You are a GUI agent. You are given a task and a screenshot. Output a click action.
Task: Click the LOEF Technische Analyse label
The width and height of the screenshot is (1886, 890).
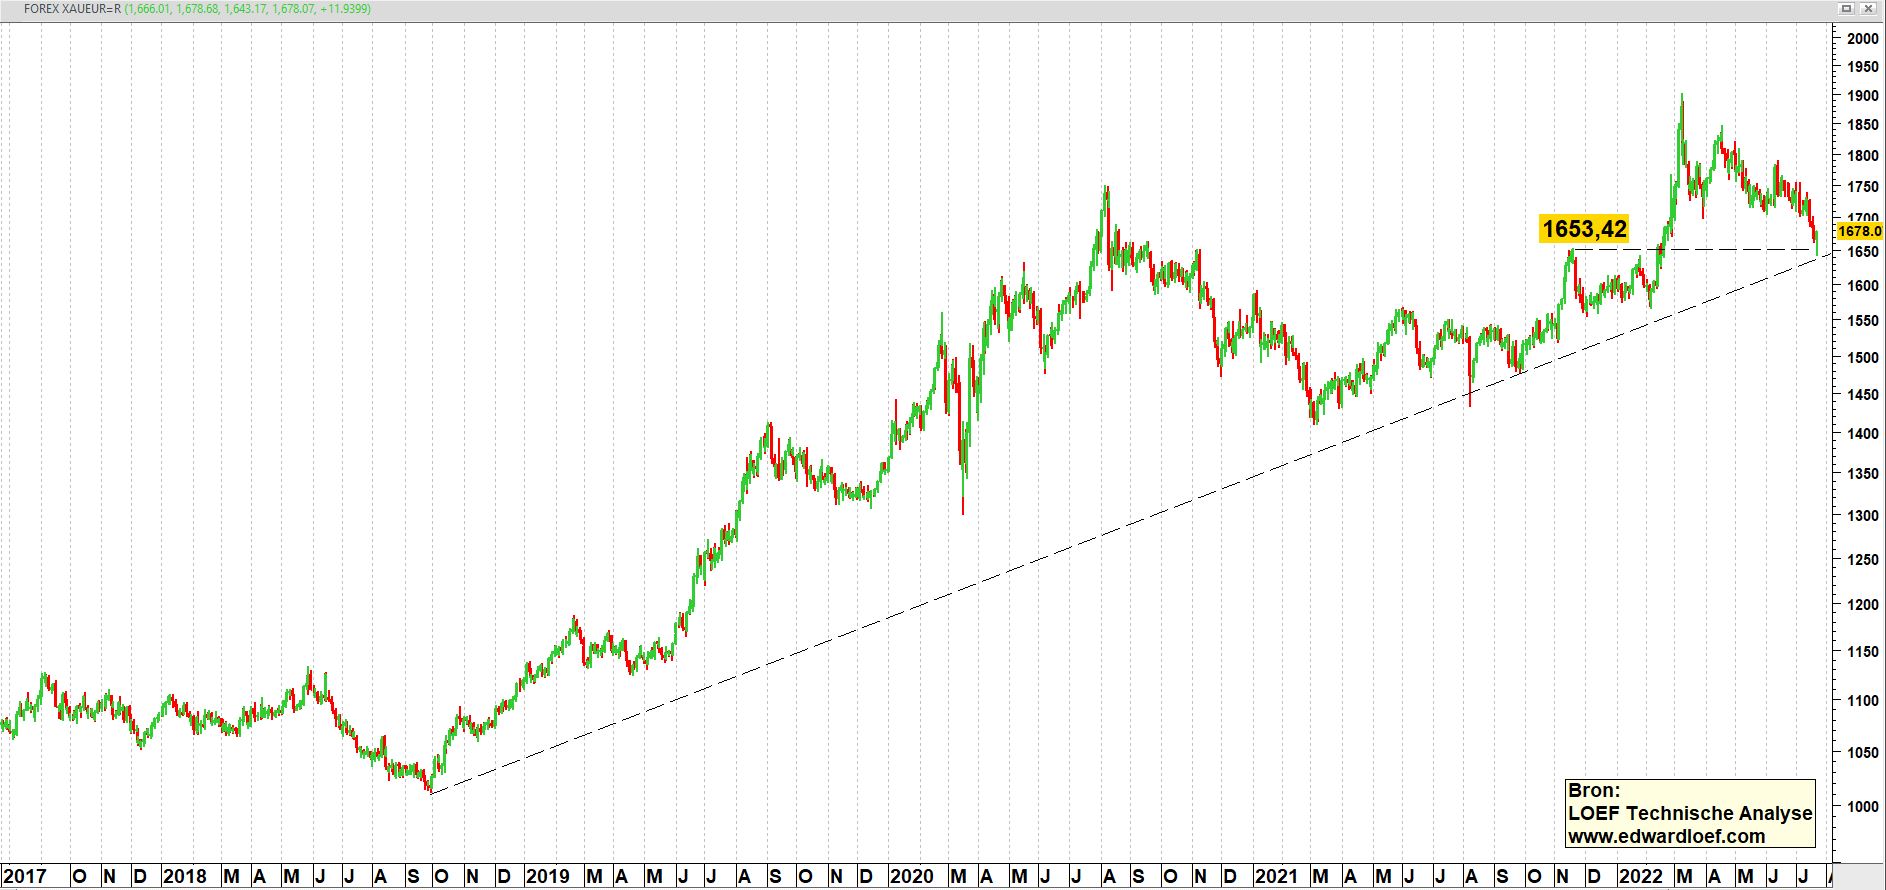click(1690, 813)
